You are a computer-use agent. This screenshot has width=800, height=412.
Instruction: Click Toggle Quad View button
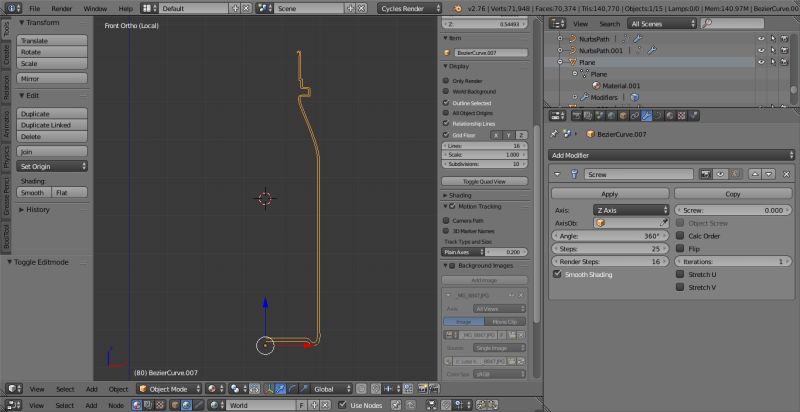484,181
